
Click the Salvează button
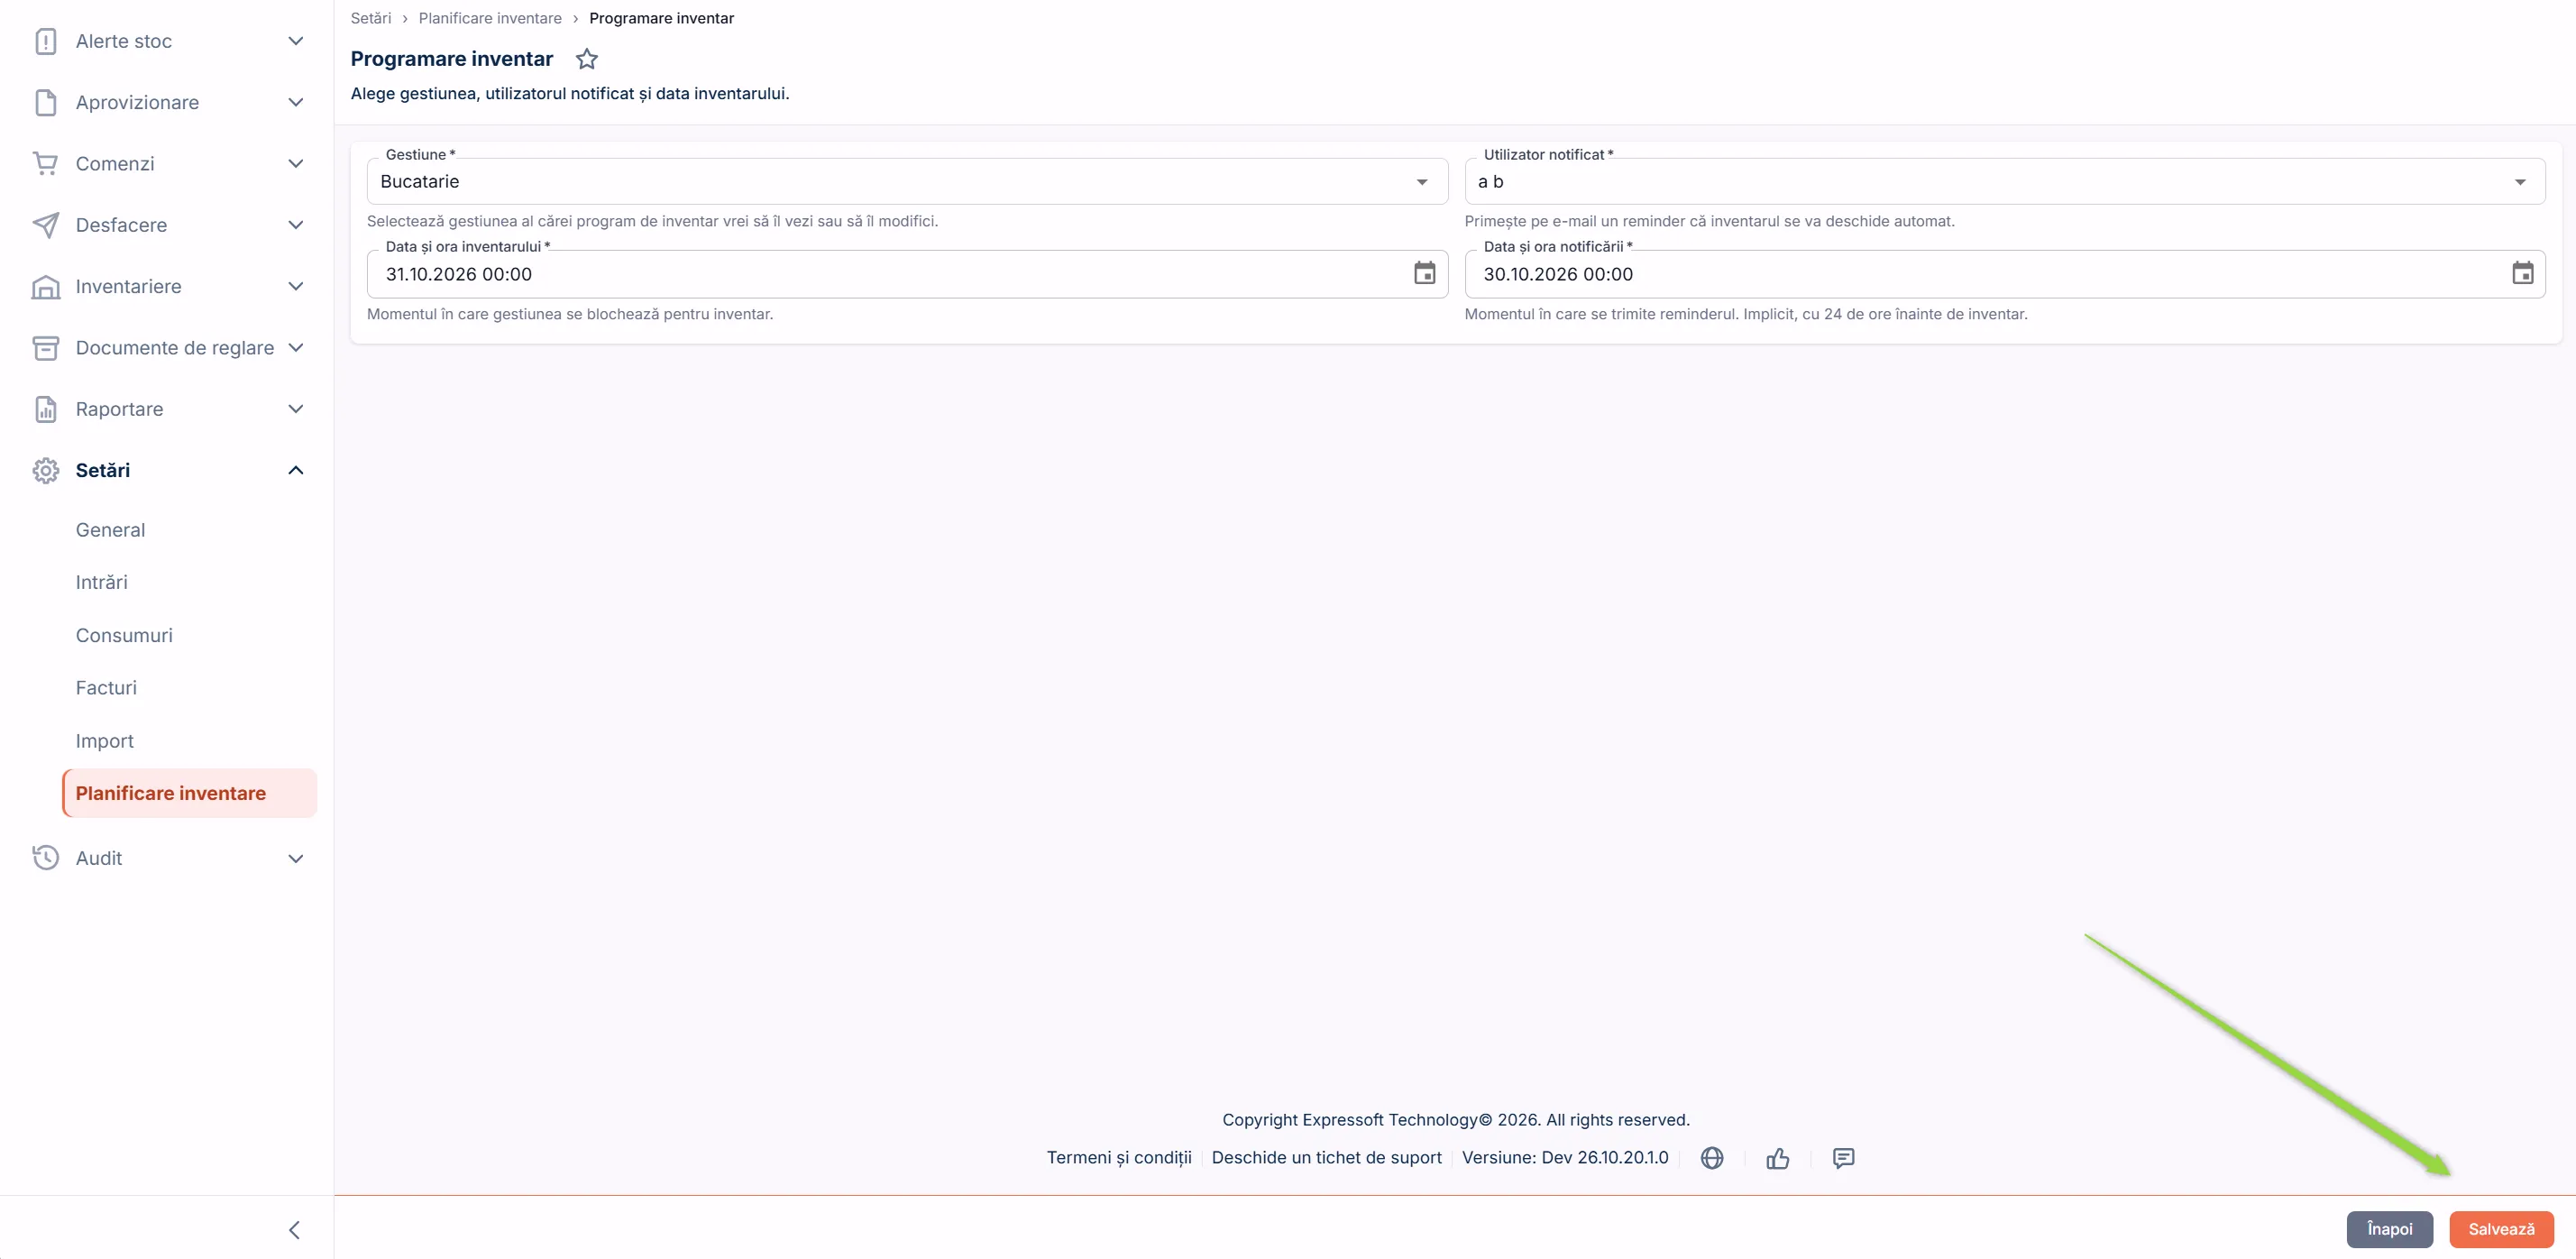tap(2501, 1229)
